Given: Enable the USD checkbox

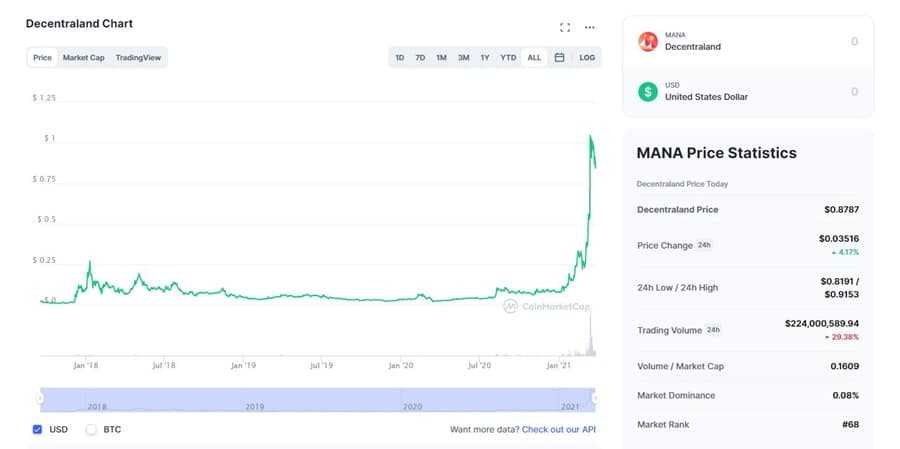Looking at the screenshot, I should [37, 429].
